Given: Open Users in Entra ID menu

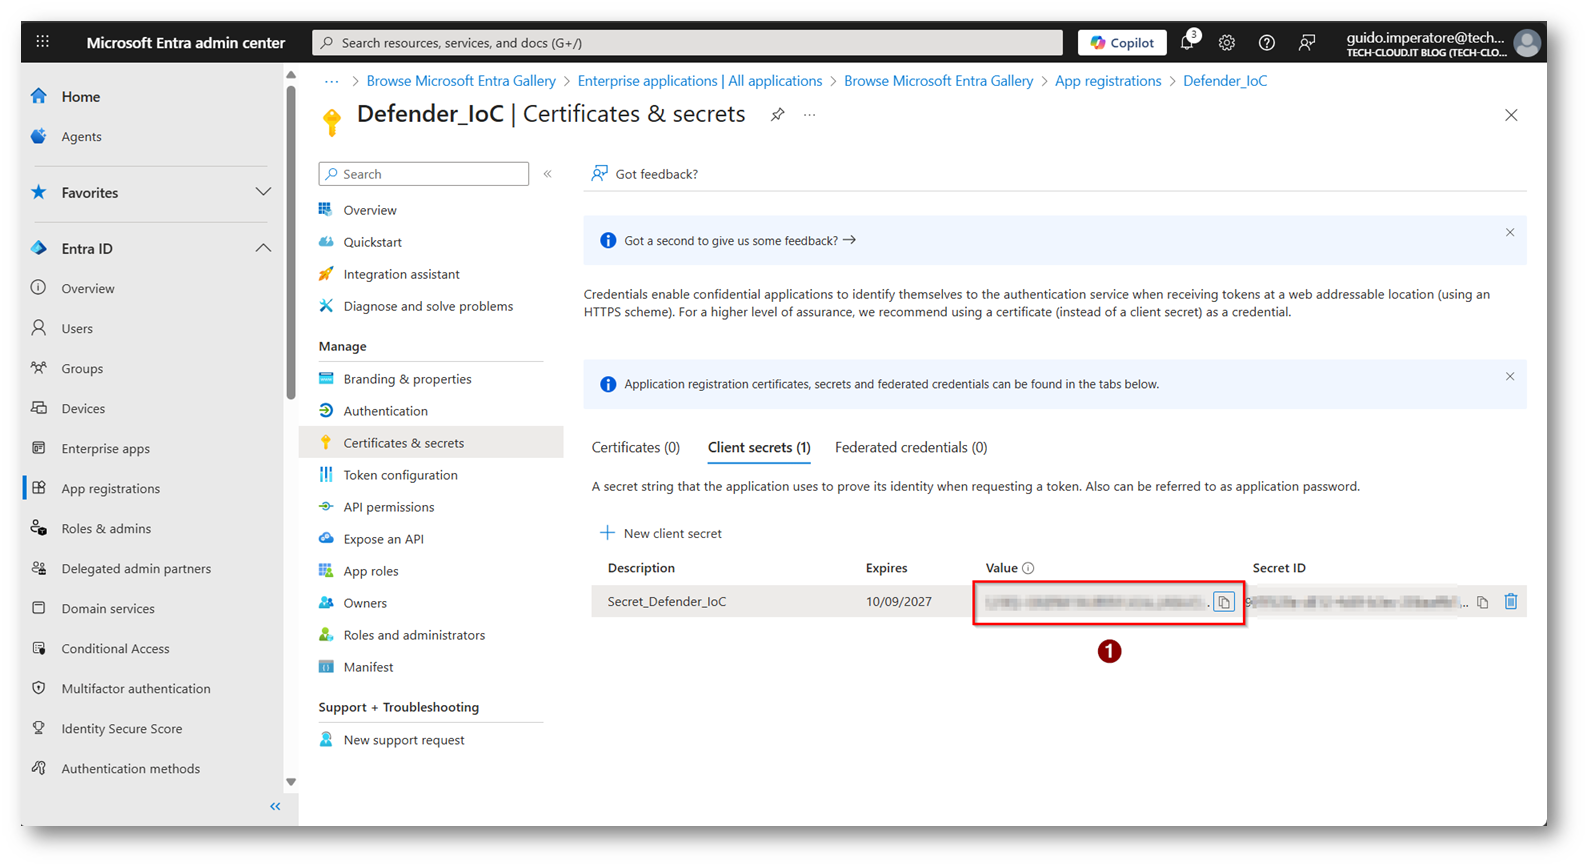Looking at the screenshot, I should 77,328.
